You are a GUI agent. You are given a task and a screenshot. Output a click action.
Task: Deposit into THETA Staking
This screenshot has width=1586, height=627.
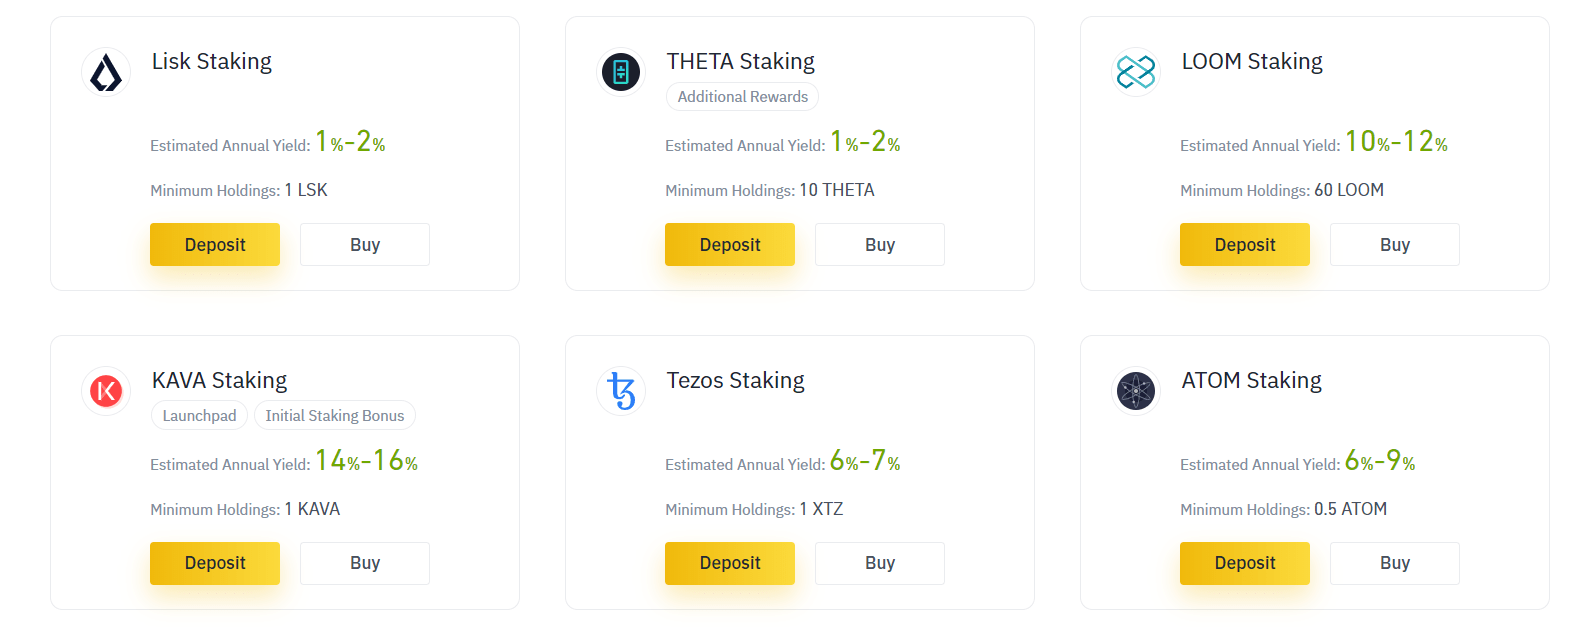[x=730, y=245]
